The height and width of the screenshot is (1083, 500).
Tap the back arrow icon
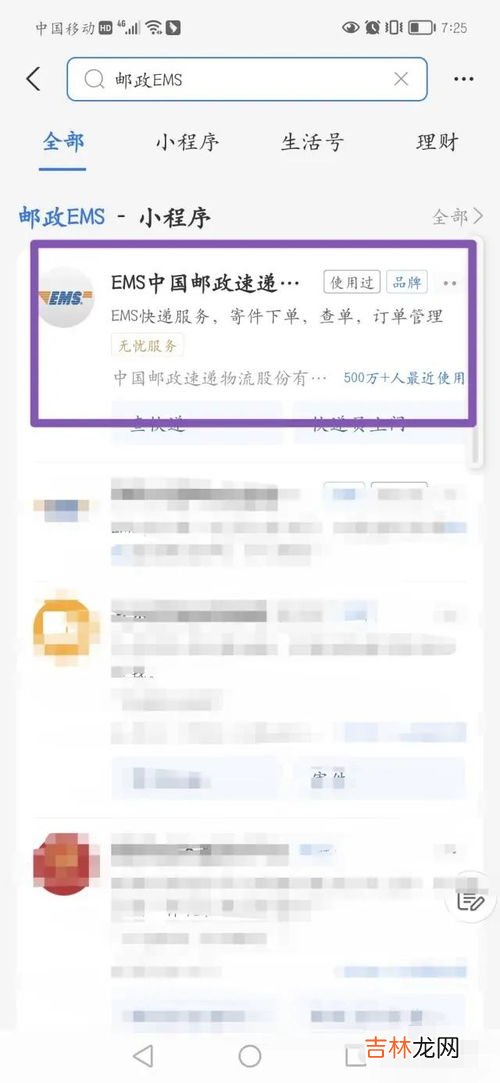[x=33, y=79]
